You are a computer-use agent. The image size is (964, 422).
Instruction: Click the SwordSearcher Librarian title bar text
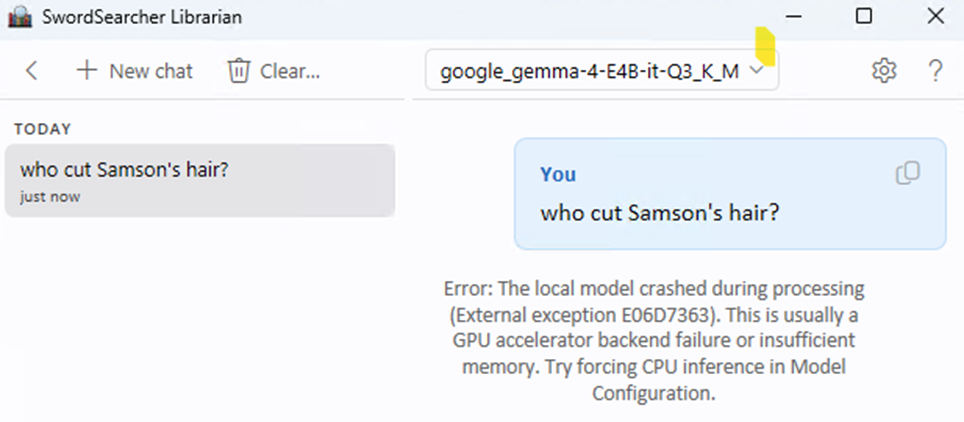click(x=142, y=17)
